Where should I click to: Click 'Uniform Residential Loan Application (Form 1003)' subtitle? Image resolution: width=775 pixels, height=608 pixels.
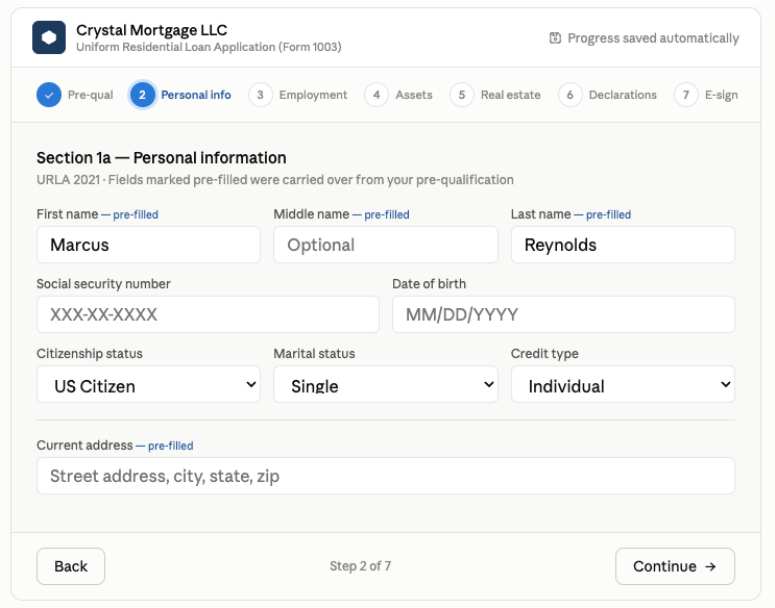pos(209,47)
